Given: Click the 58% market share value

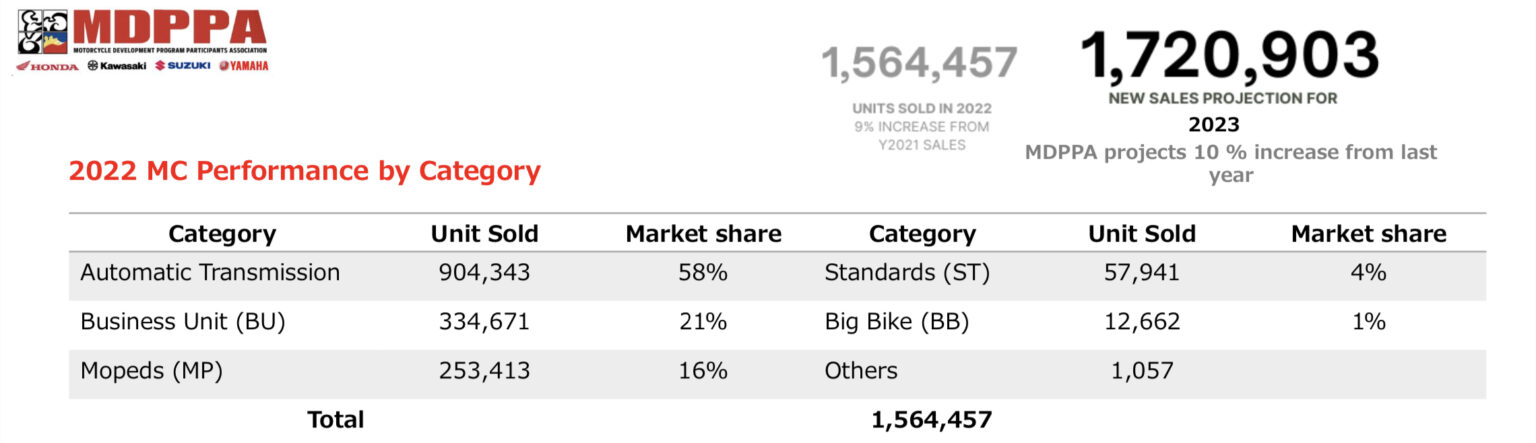Looking at the screenshot, I should [x=703, y=272].
